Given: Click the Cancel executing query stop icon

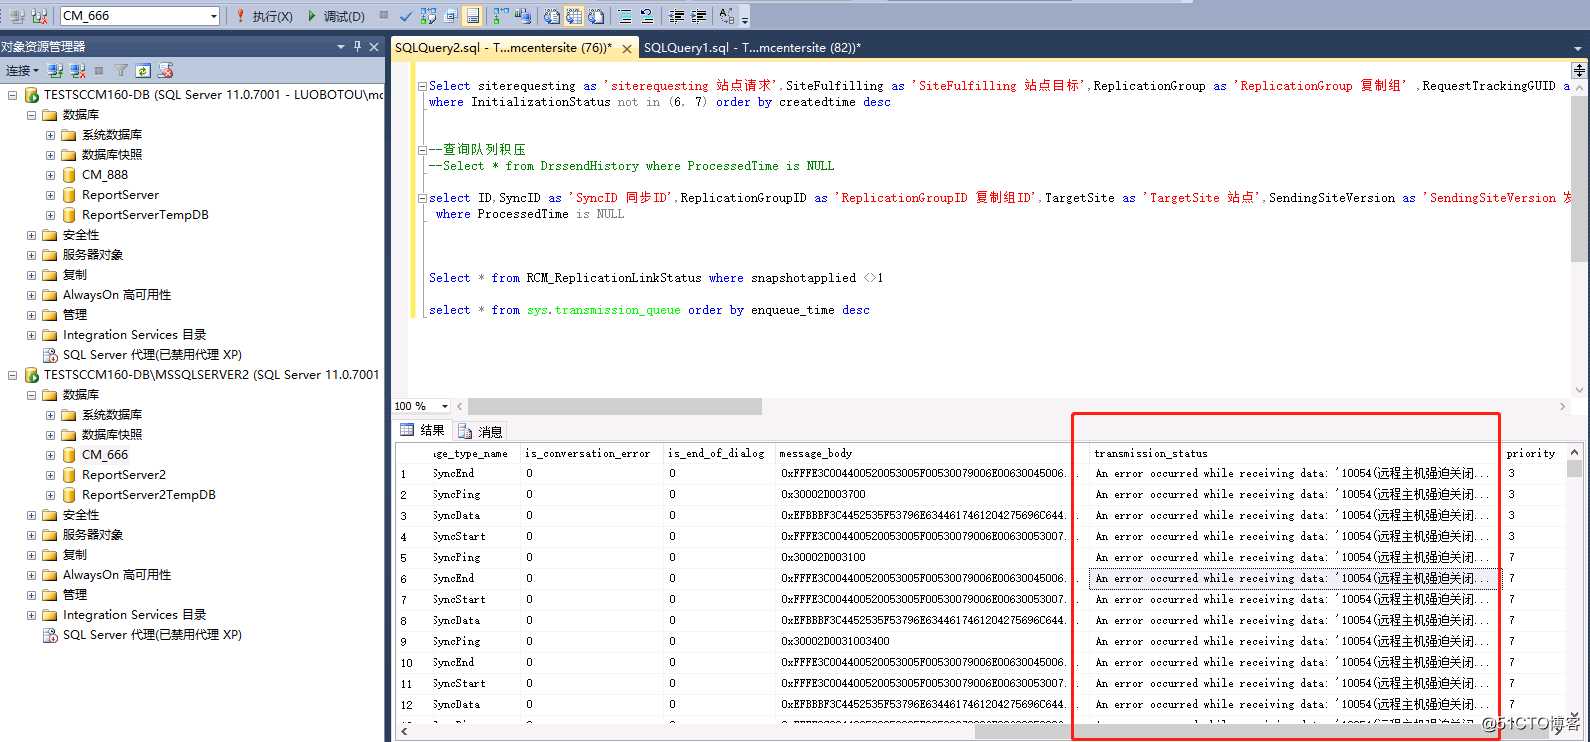Looking at the screenshot, I should coord(383,15).
